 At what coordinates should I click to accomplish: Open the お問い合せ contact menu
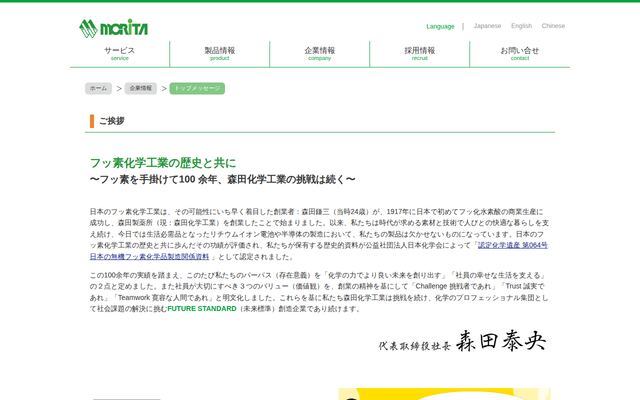coord(520,53)
